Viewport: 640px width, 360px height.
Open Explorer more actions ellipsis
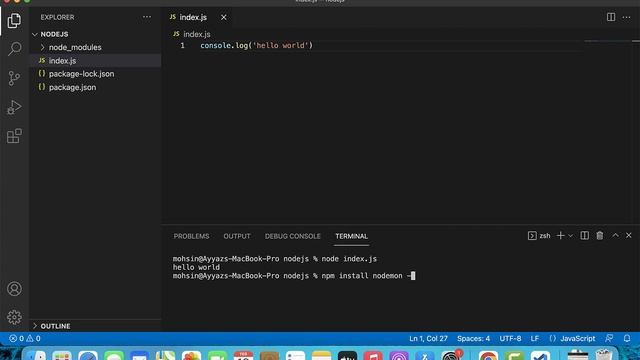coord(147,17)
